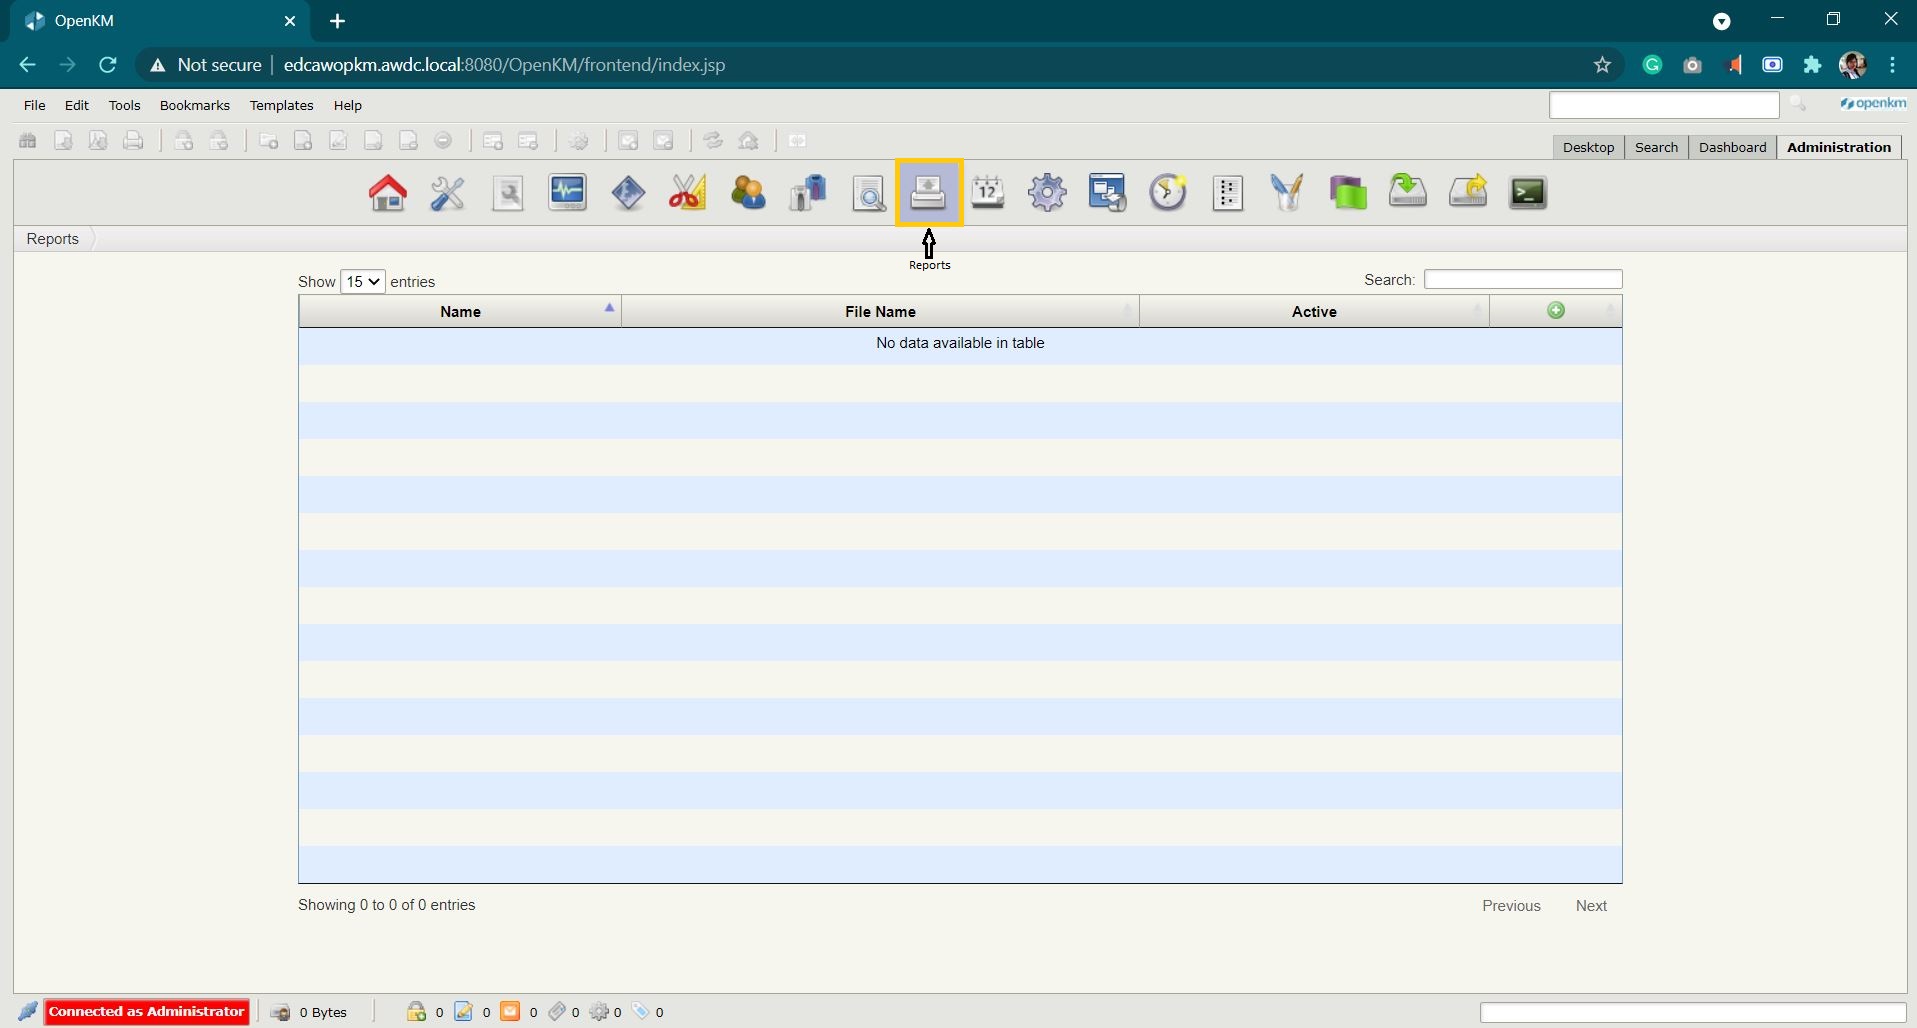Open the admin Home house icon
Screen dimensions: 1917x1028
388,192
